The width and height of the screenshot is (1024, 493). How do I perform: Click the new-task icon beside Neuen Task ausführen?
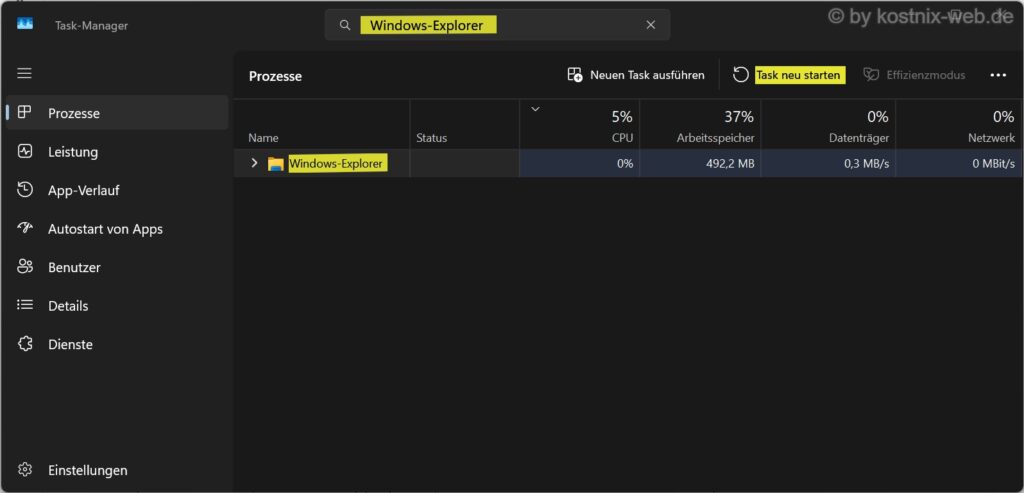[x=575, y=75]
